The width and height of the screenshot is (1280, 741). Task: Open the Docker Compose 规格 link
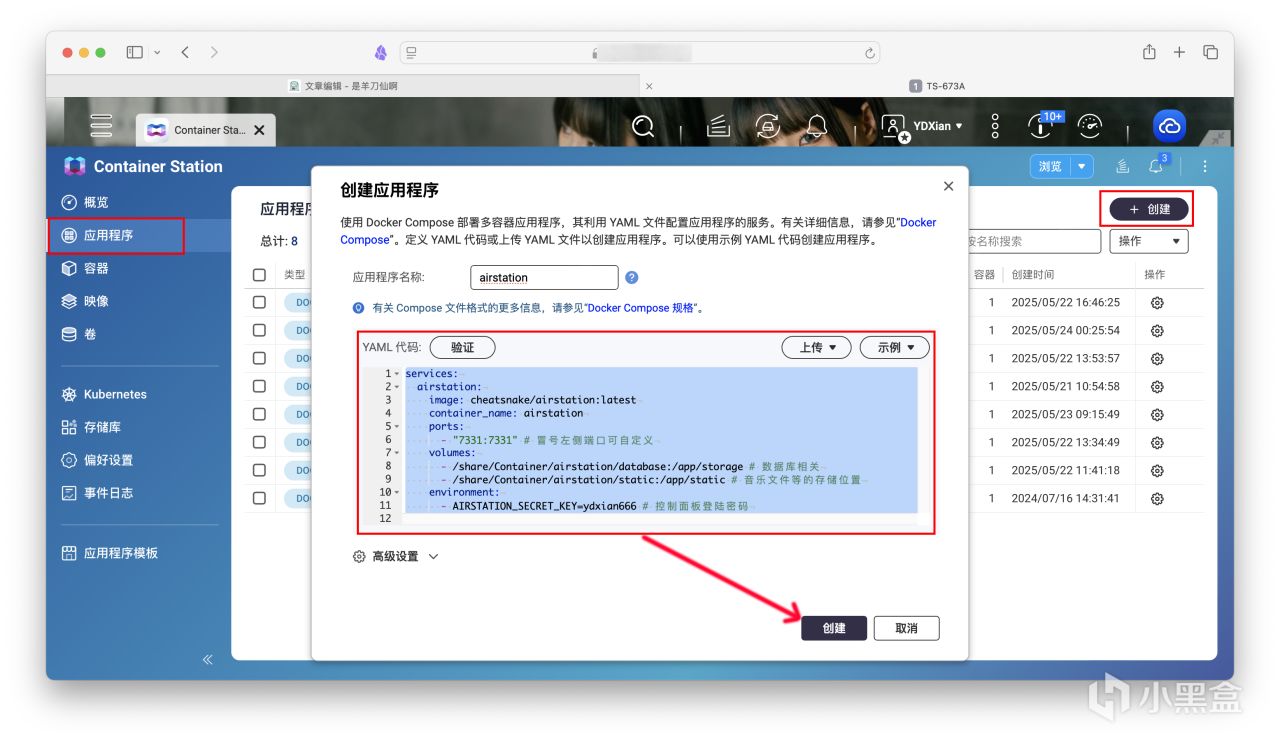640,308
